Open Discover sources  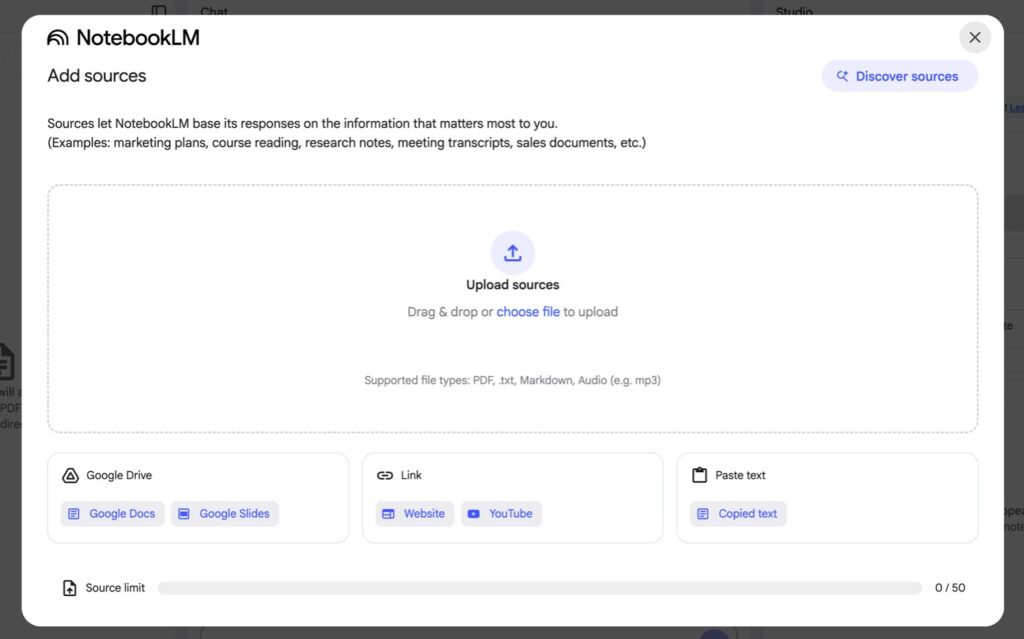coord(899,76)
